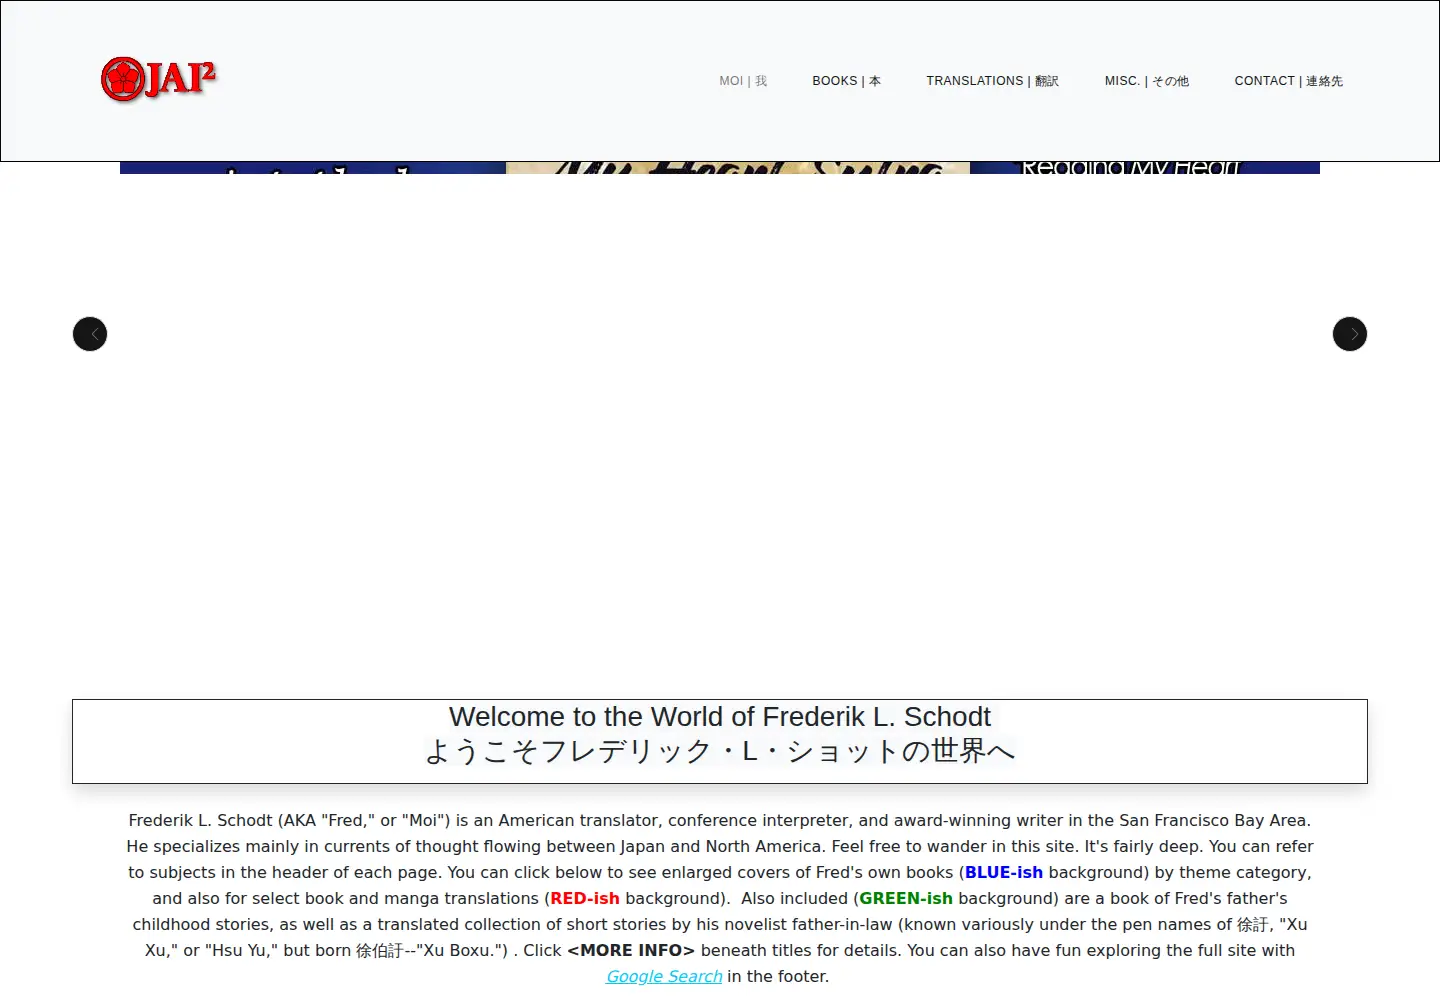Click the bold "<MORE INFO>" text
1440x1000 pixels.
(631, 950)
